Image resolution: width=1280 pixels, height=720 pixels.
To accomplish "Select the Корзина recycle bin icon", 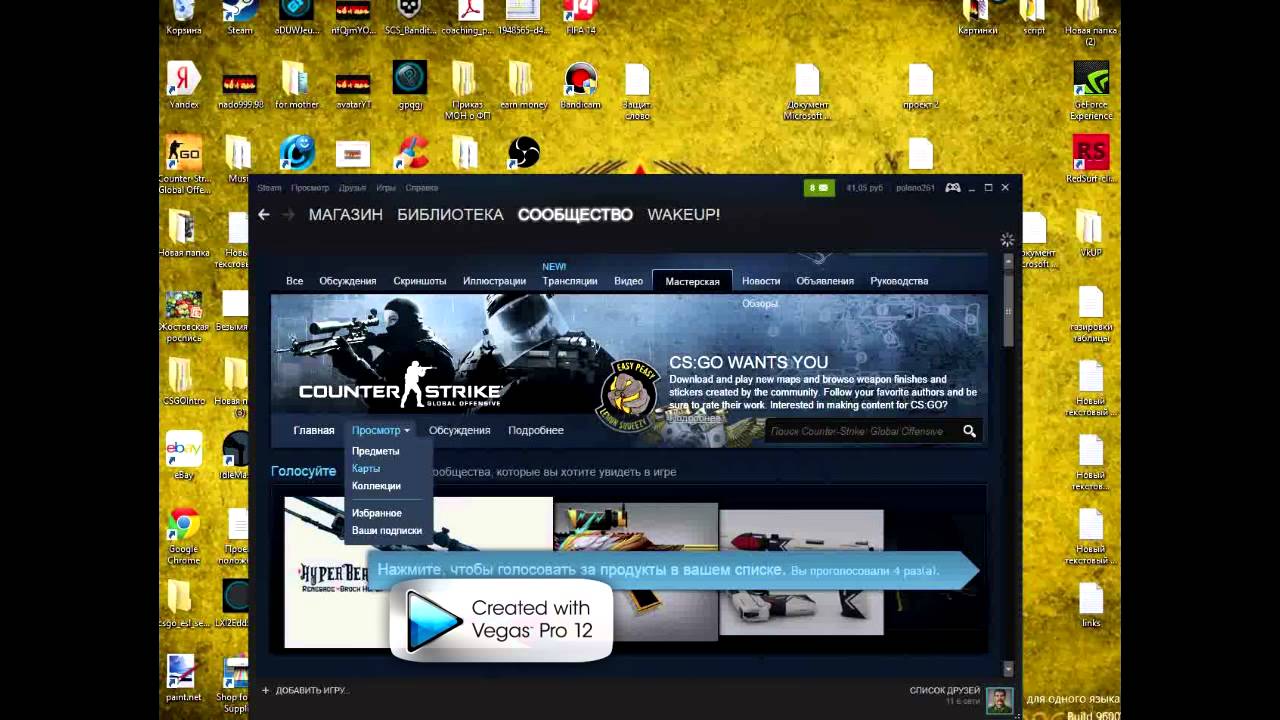I will point(184,18).
